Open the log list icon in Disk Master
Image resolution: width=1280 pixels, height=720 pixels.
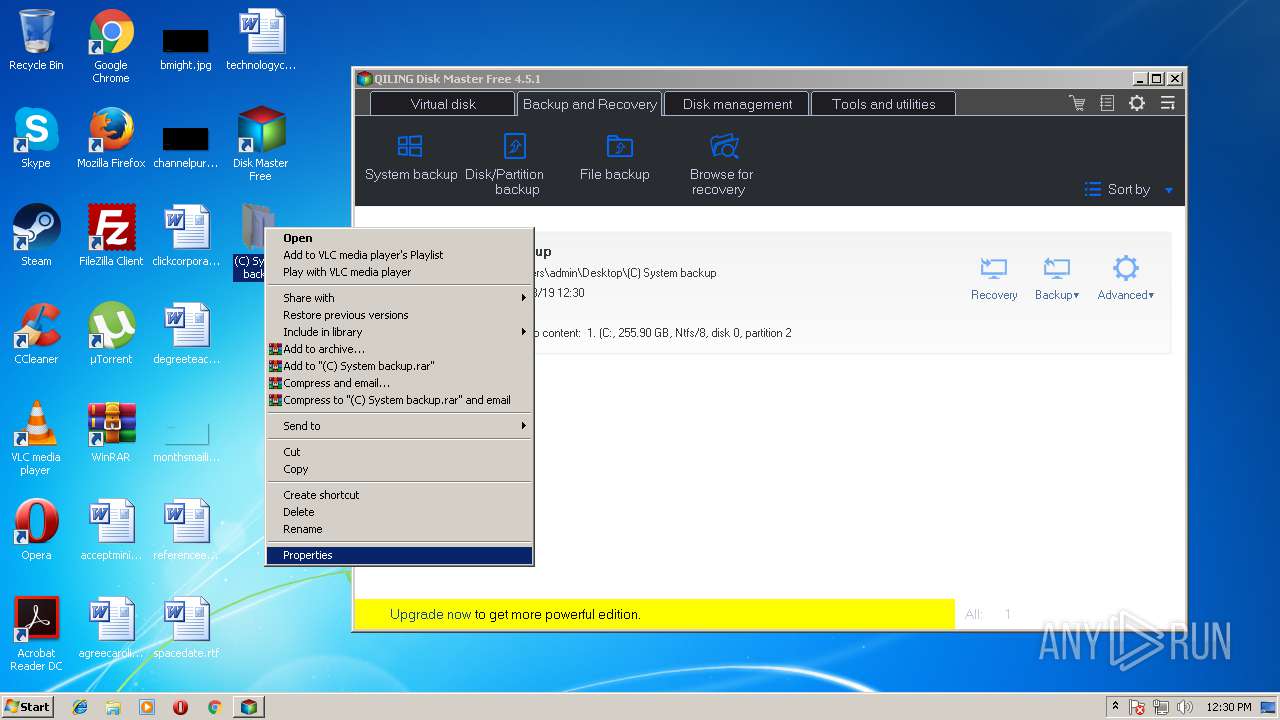pyautogui.click(x=1107, y=103)
